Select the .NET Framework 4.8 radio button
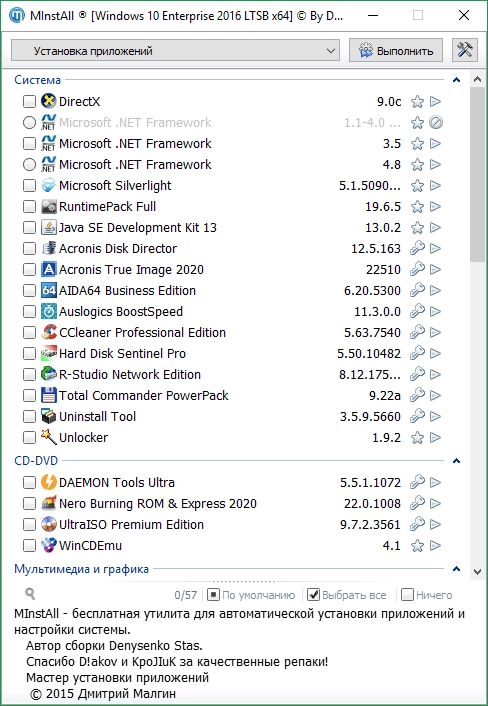This screenshot has width=488, height=706. (29, 165)
